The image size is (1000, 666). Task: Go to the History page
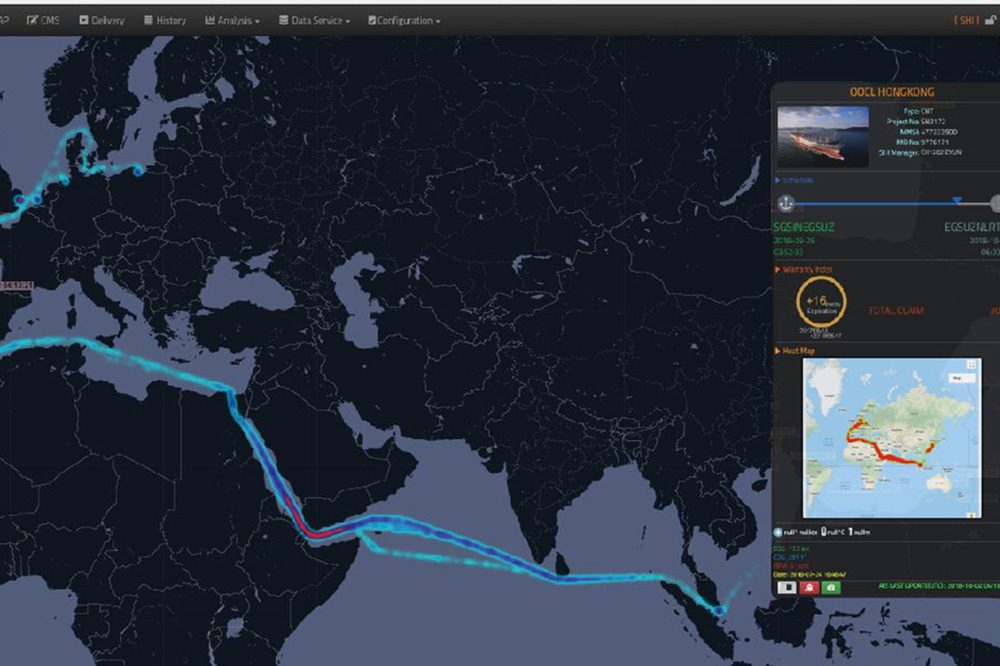pyautogui.click(x=164, y=20)
